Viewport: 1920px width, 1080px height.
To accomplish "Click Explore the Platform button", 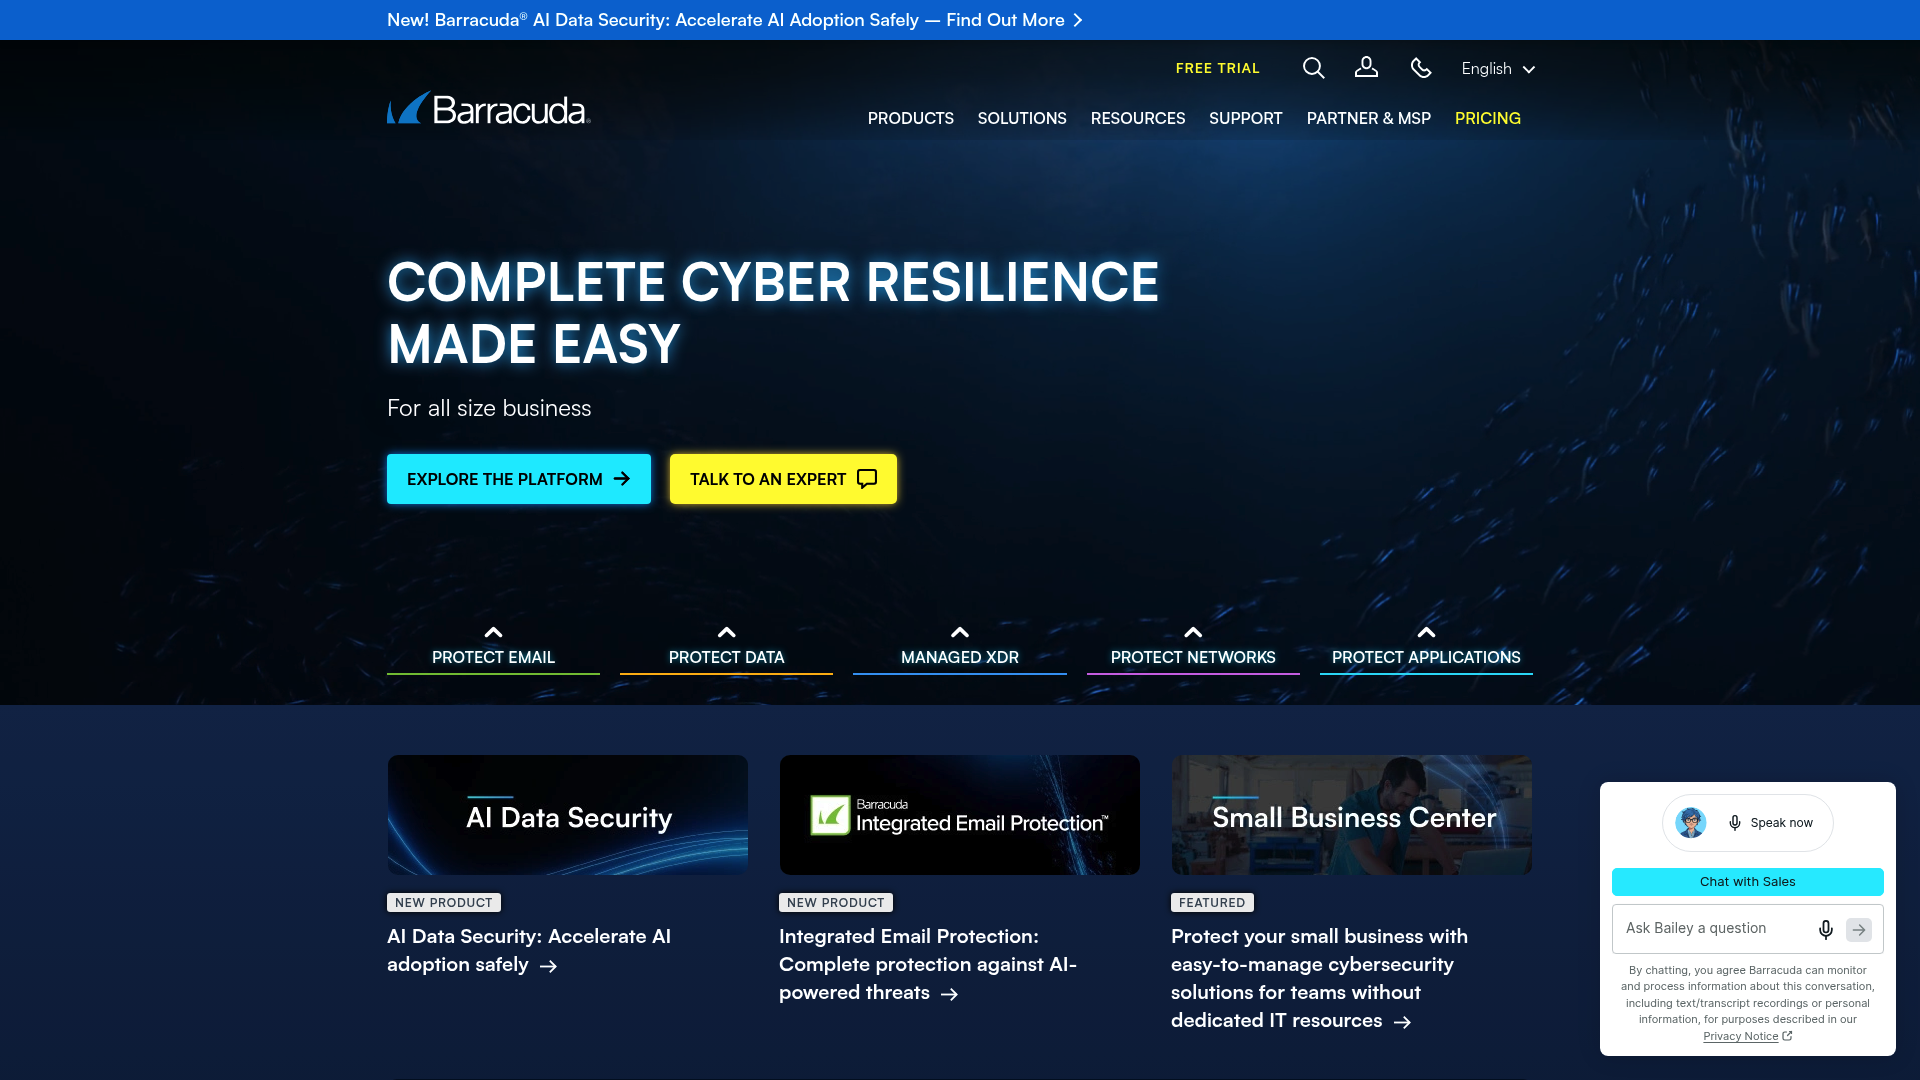I will (519, 479).
